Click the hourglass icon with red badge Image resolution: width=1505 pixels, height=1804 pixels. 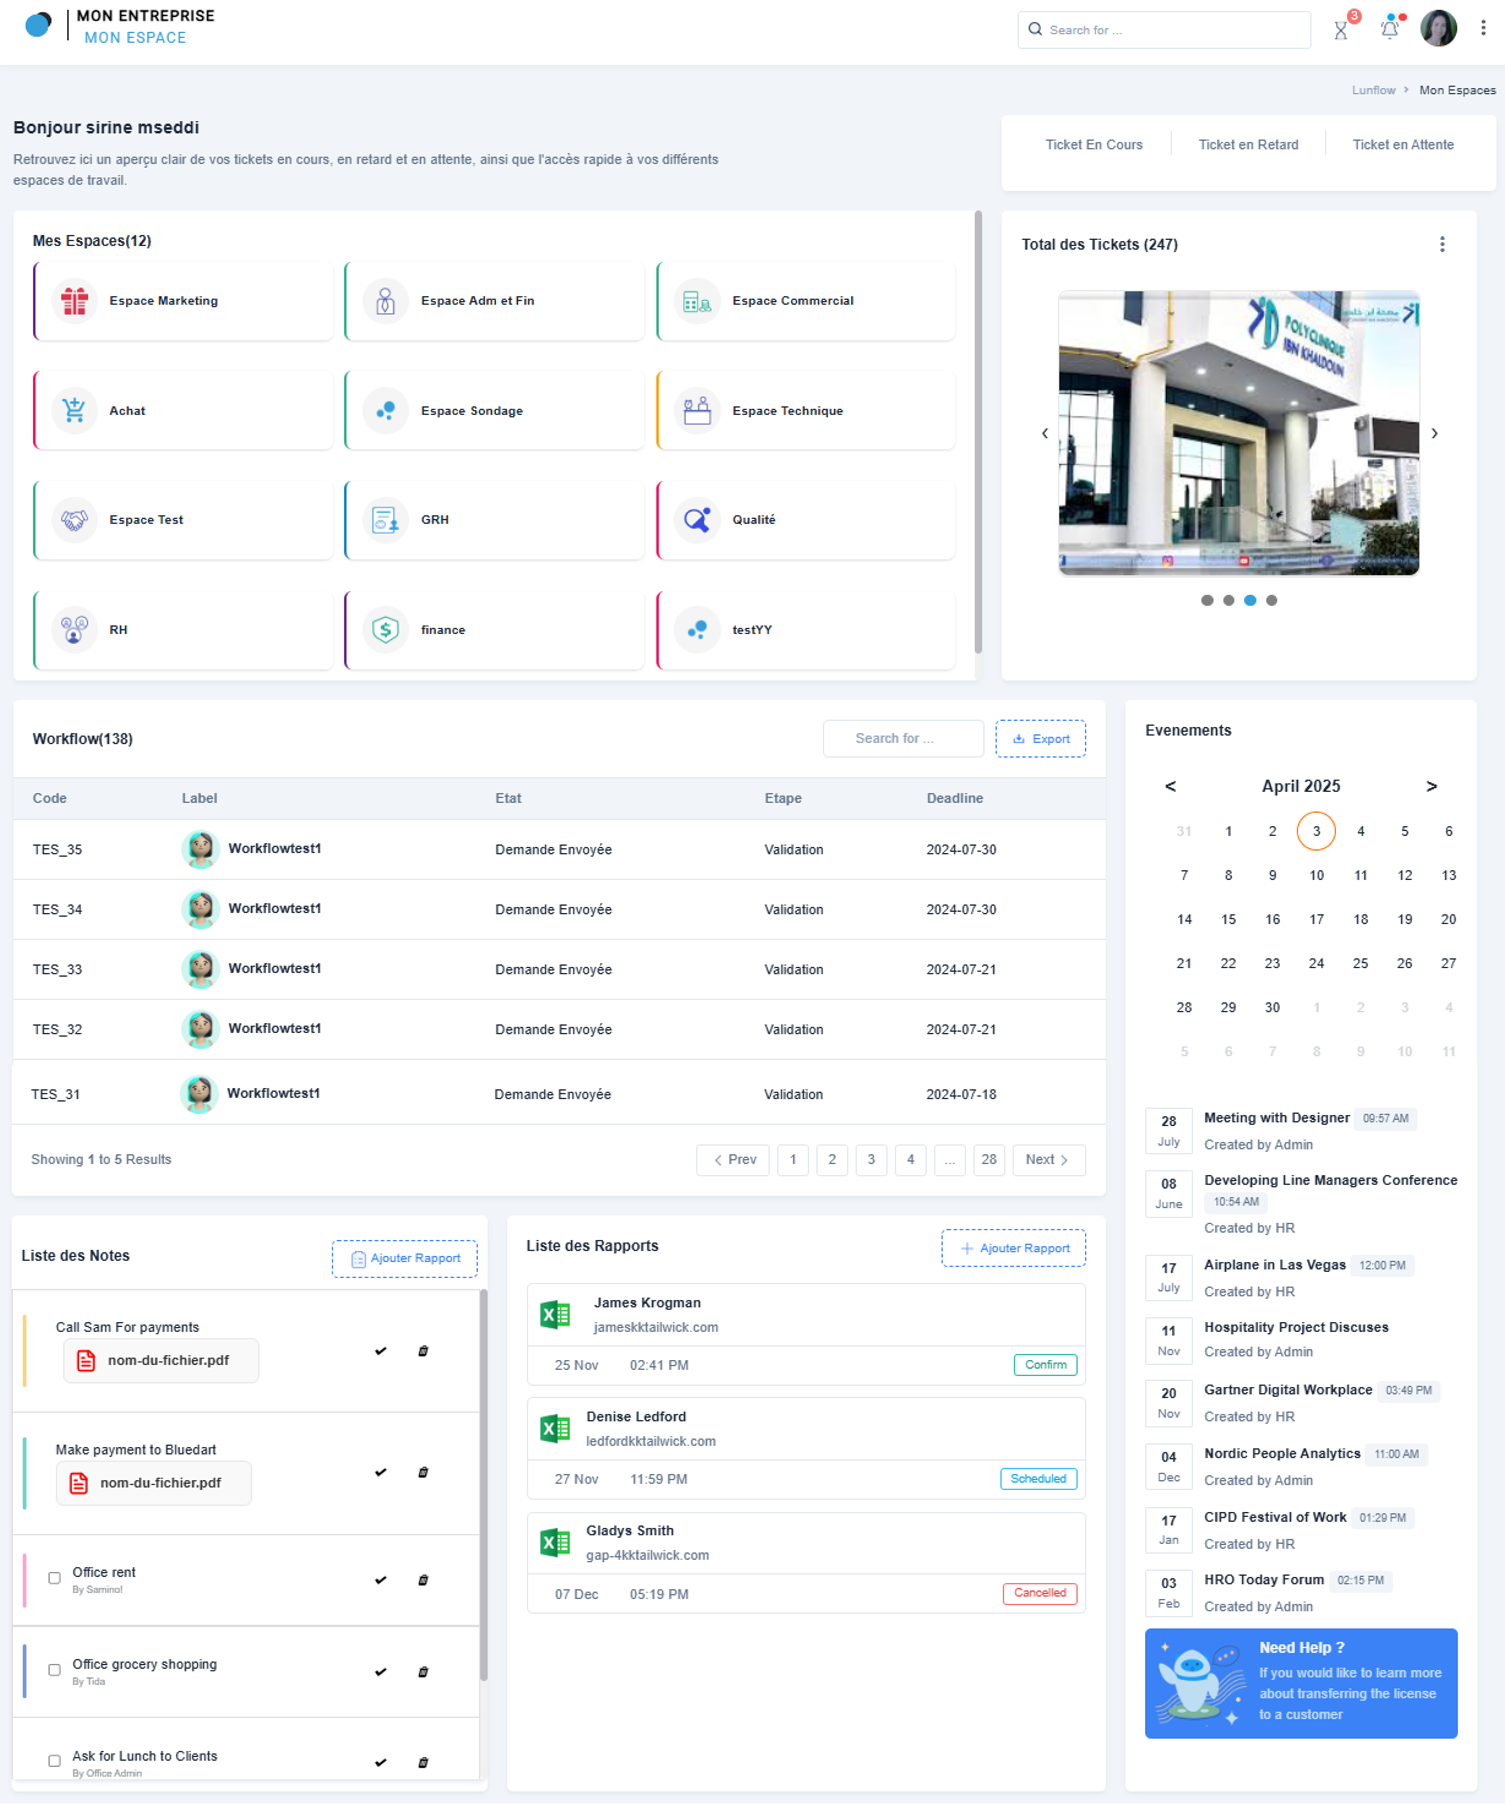[x=1341, y=30]
